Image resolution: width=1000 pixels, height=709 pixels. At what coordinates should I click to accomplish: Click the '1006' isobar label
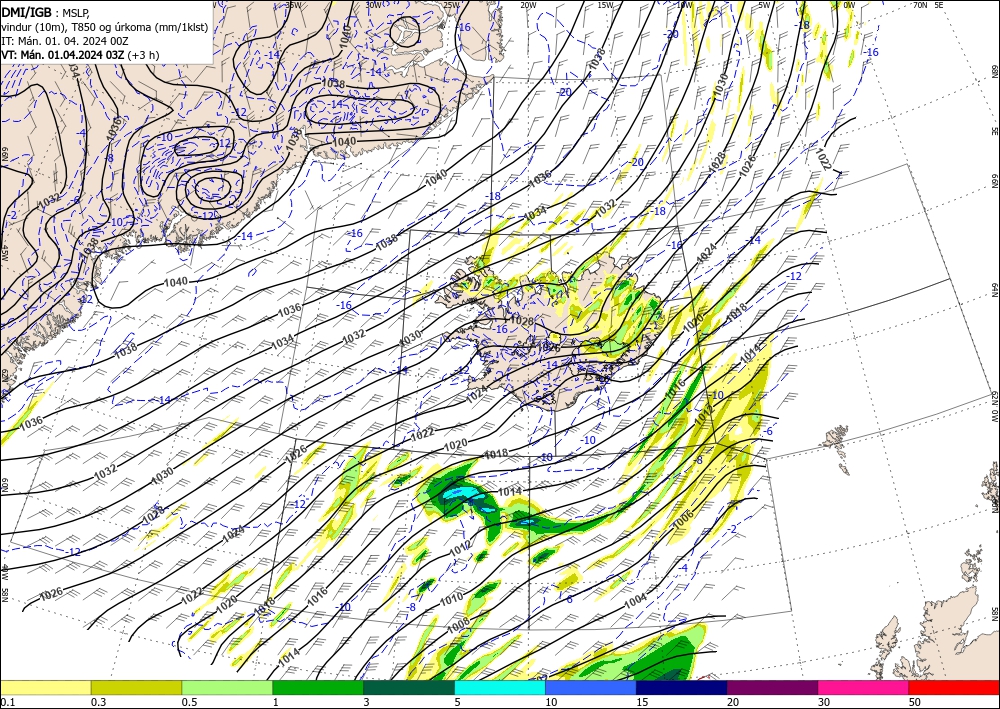tap(683, 522)
